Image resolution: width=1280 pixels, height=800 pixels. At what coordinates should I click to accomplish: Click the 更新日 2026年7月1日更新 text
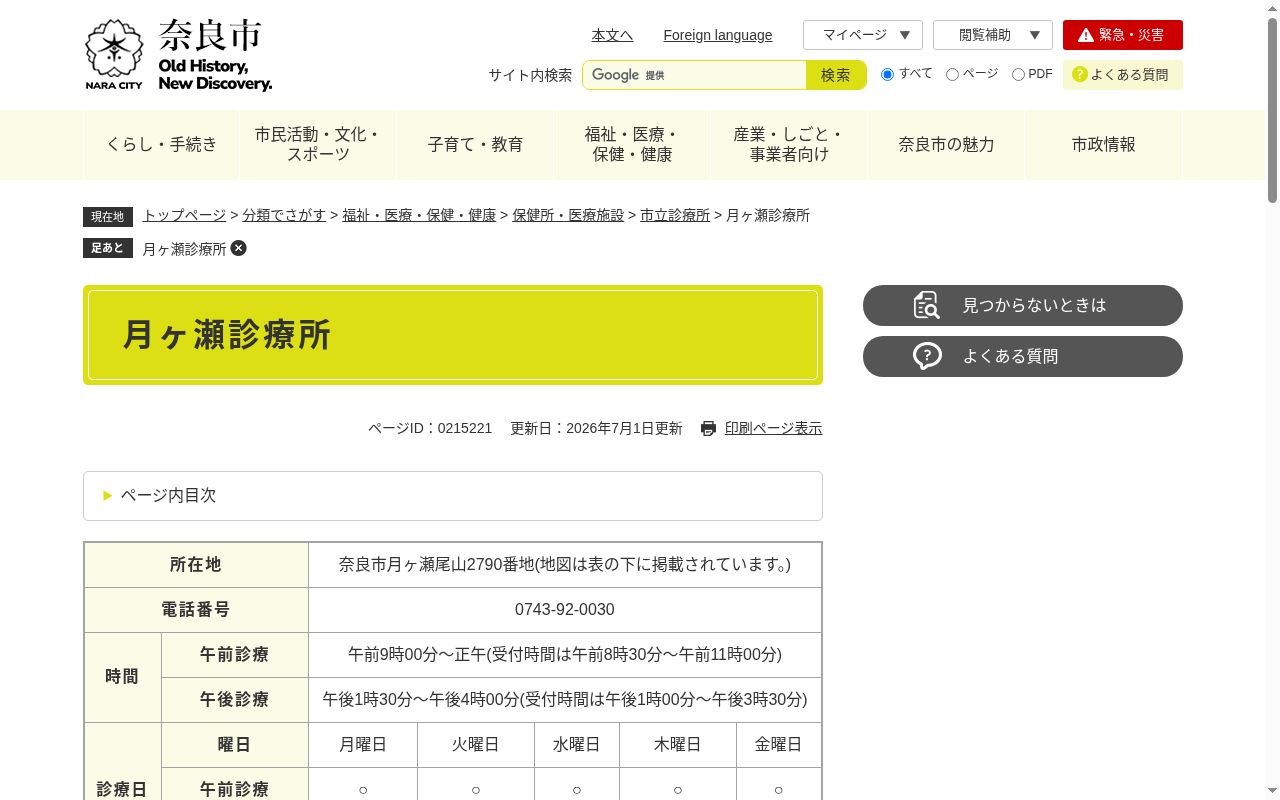[x=596, y=428]
